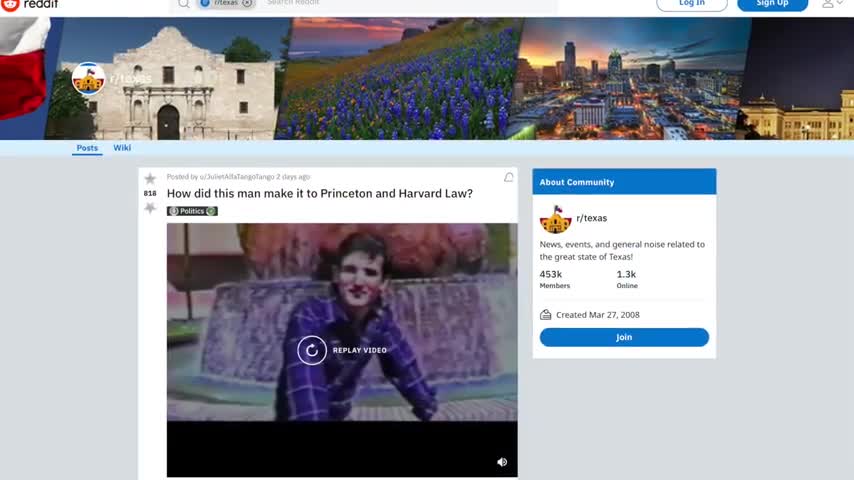Remove the r/texas search filter chip
Image resolution: width=854 pixels, height=480 pixels.
pyautogui.click(x=247, y=3)
